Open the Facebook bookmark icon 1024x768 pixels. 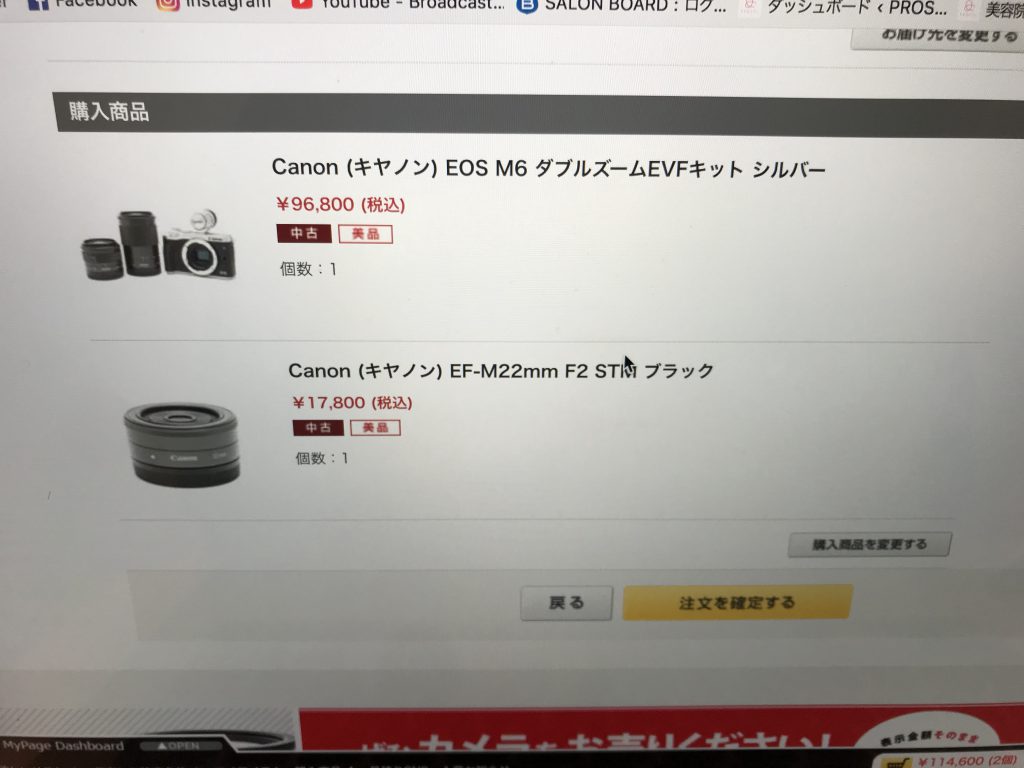(38, 5)
